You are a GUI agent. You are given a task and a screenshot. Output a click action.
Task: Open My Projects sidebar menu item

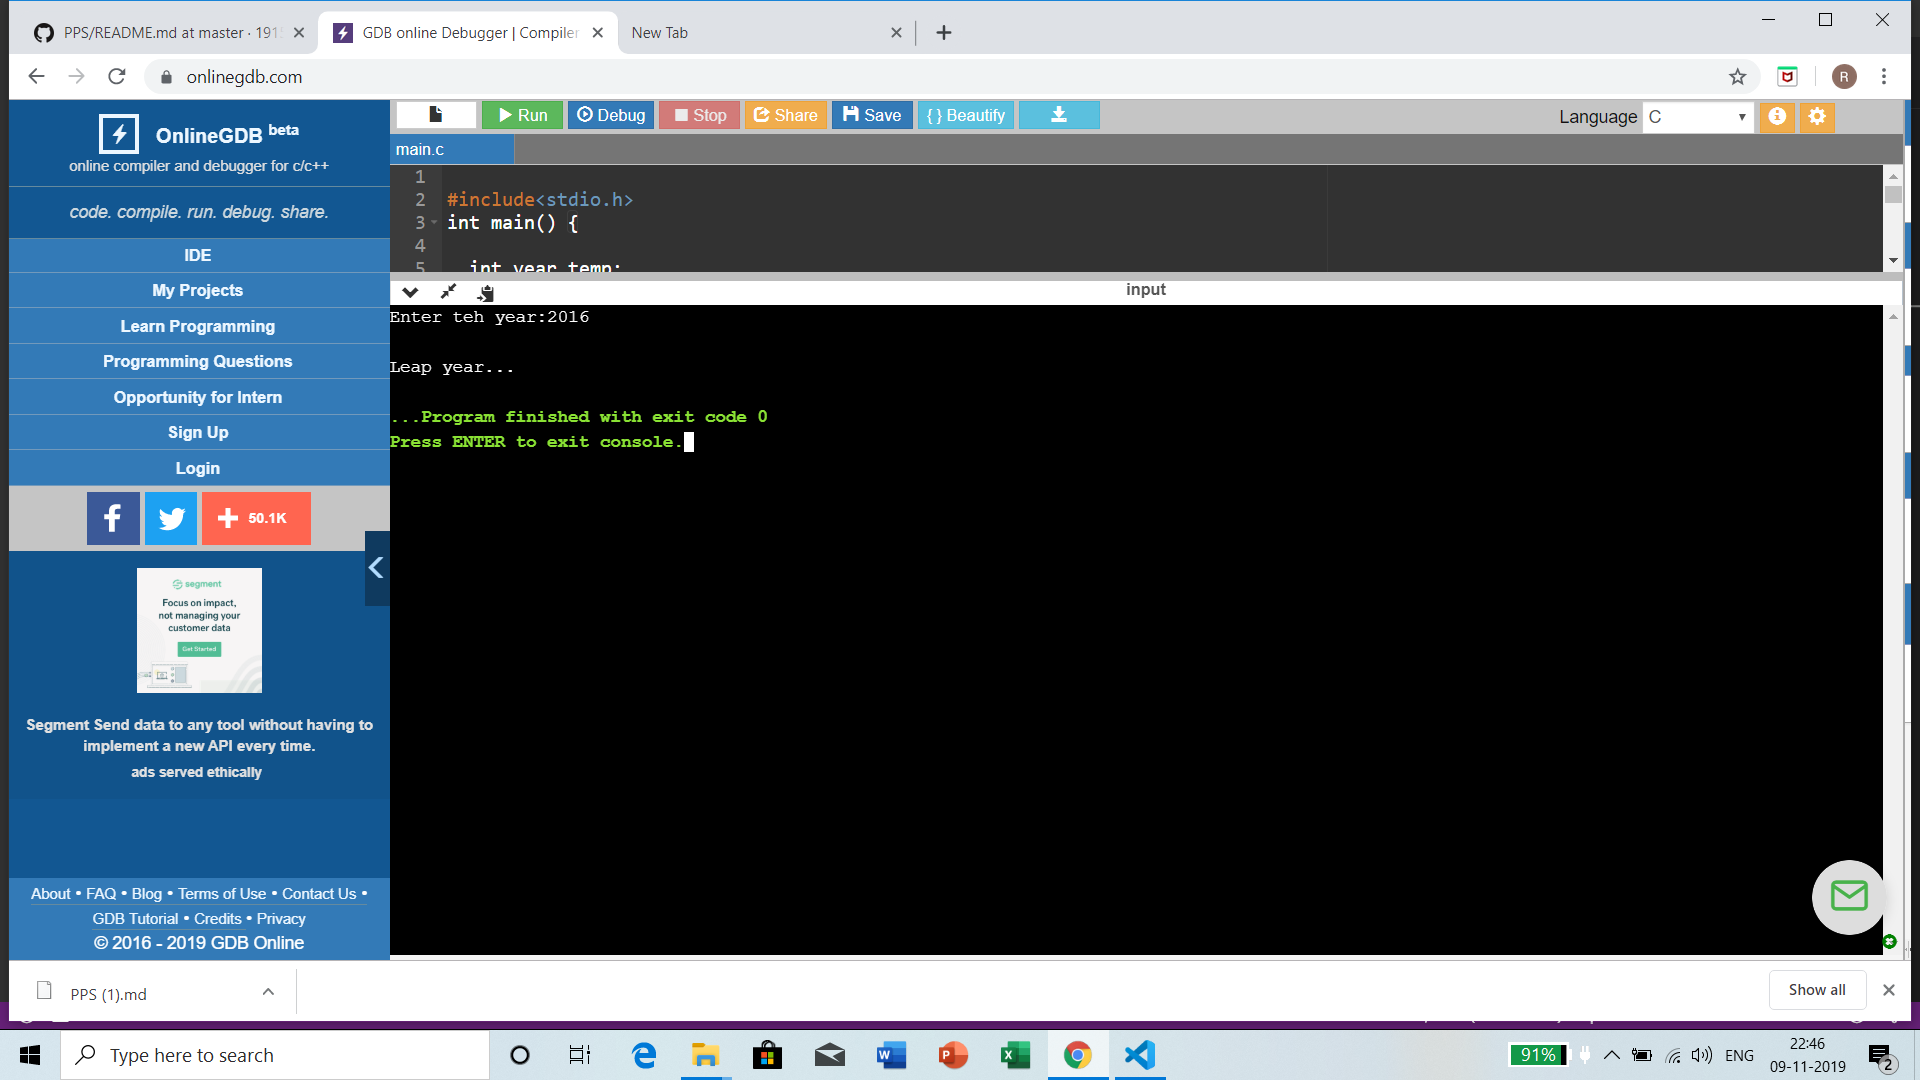[x=198, y=290]
